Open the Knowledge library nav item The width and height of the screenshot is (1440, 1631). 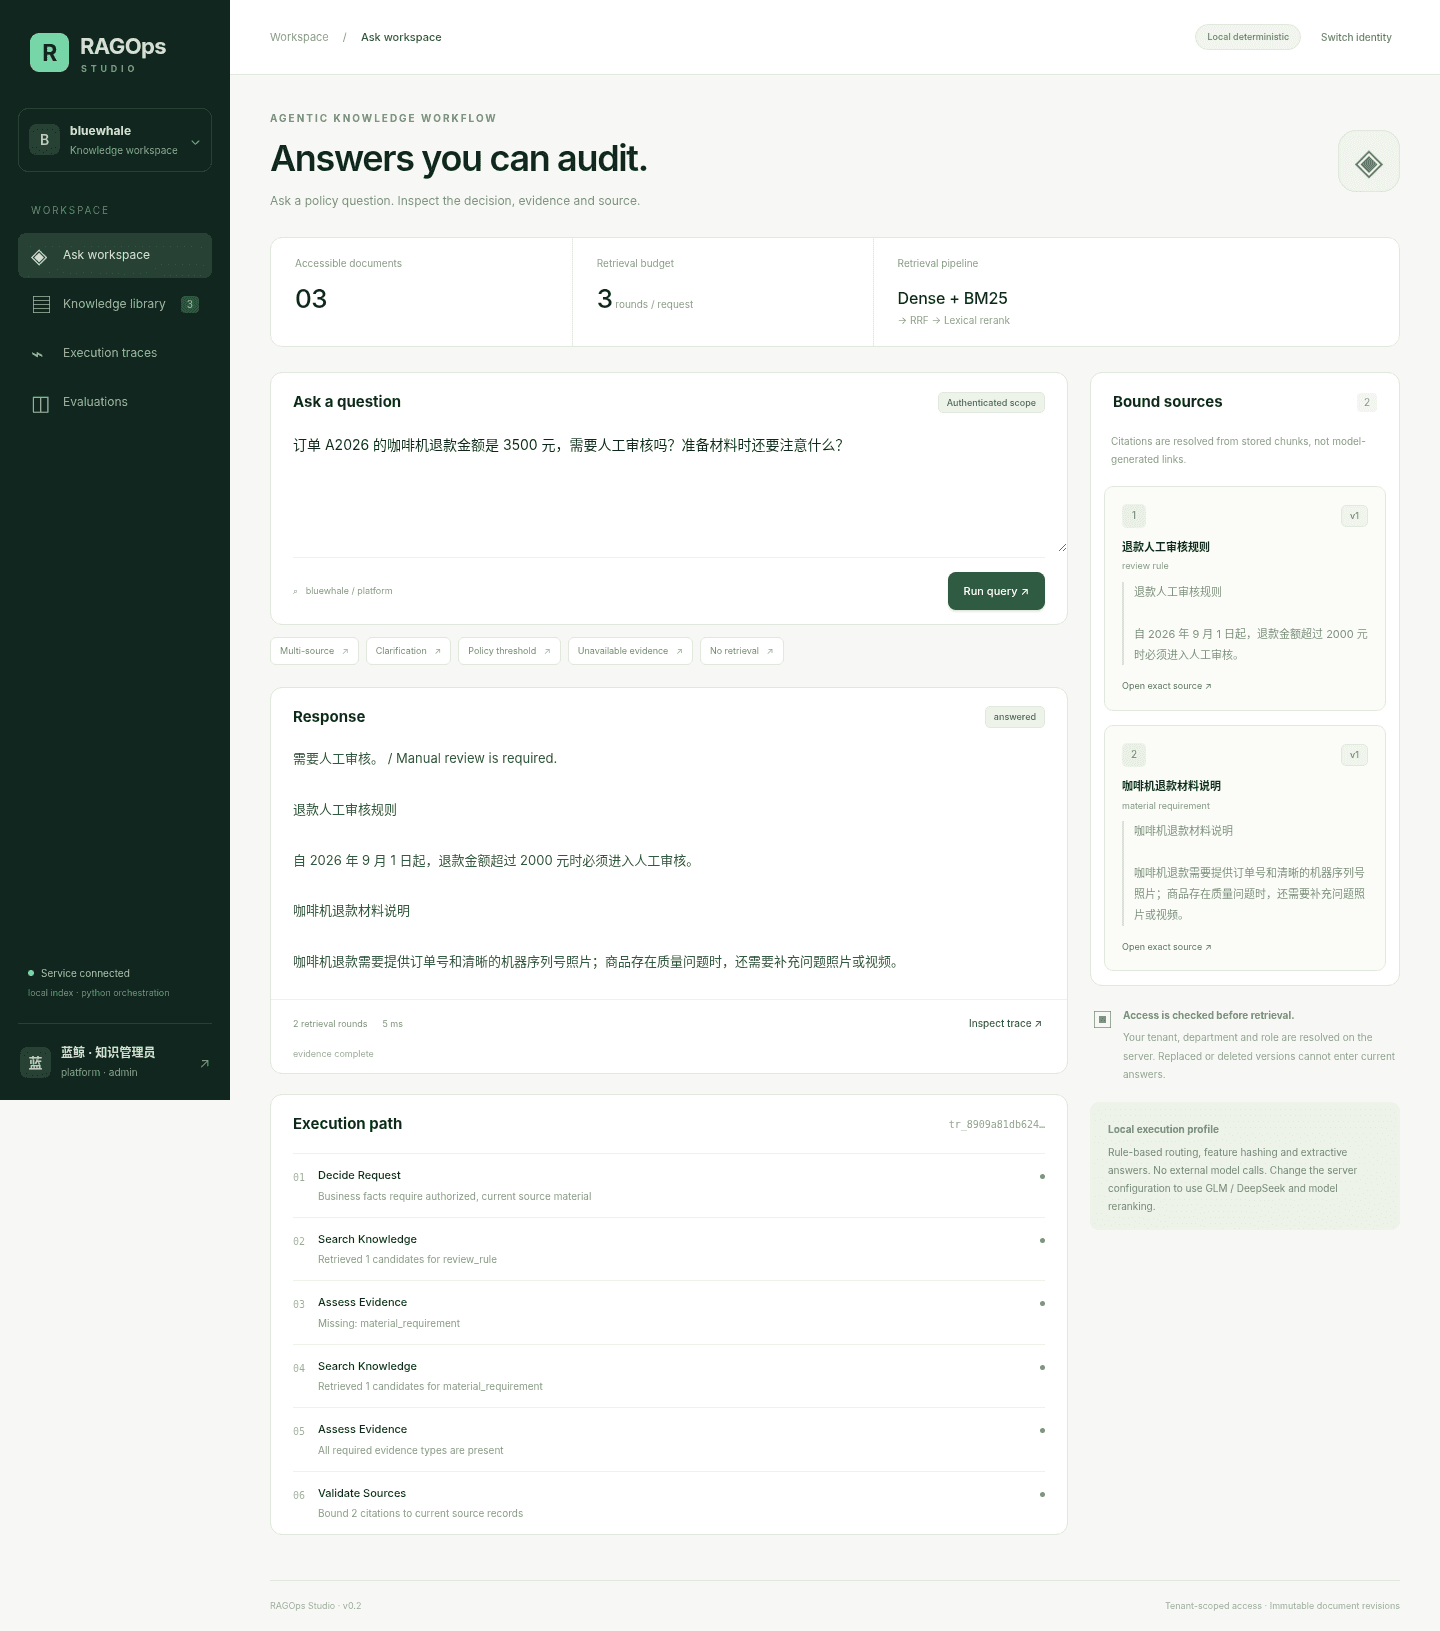click(x=115, y=304)
